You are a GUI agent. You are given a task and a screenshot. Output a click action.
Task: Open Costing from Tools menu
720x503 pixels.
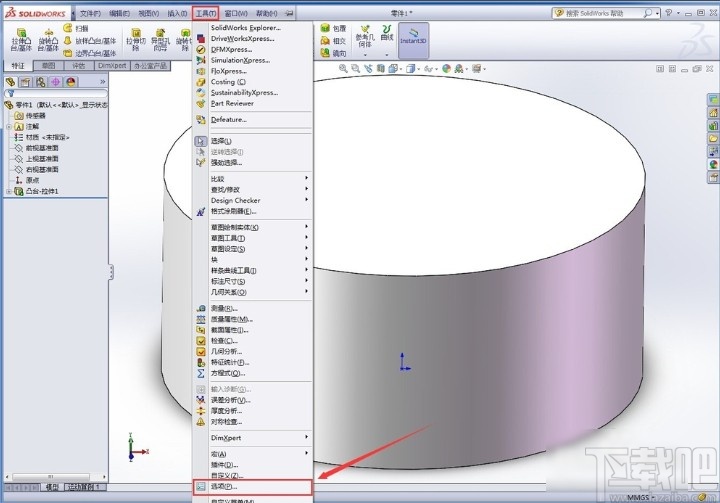coord(228,82)
